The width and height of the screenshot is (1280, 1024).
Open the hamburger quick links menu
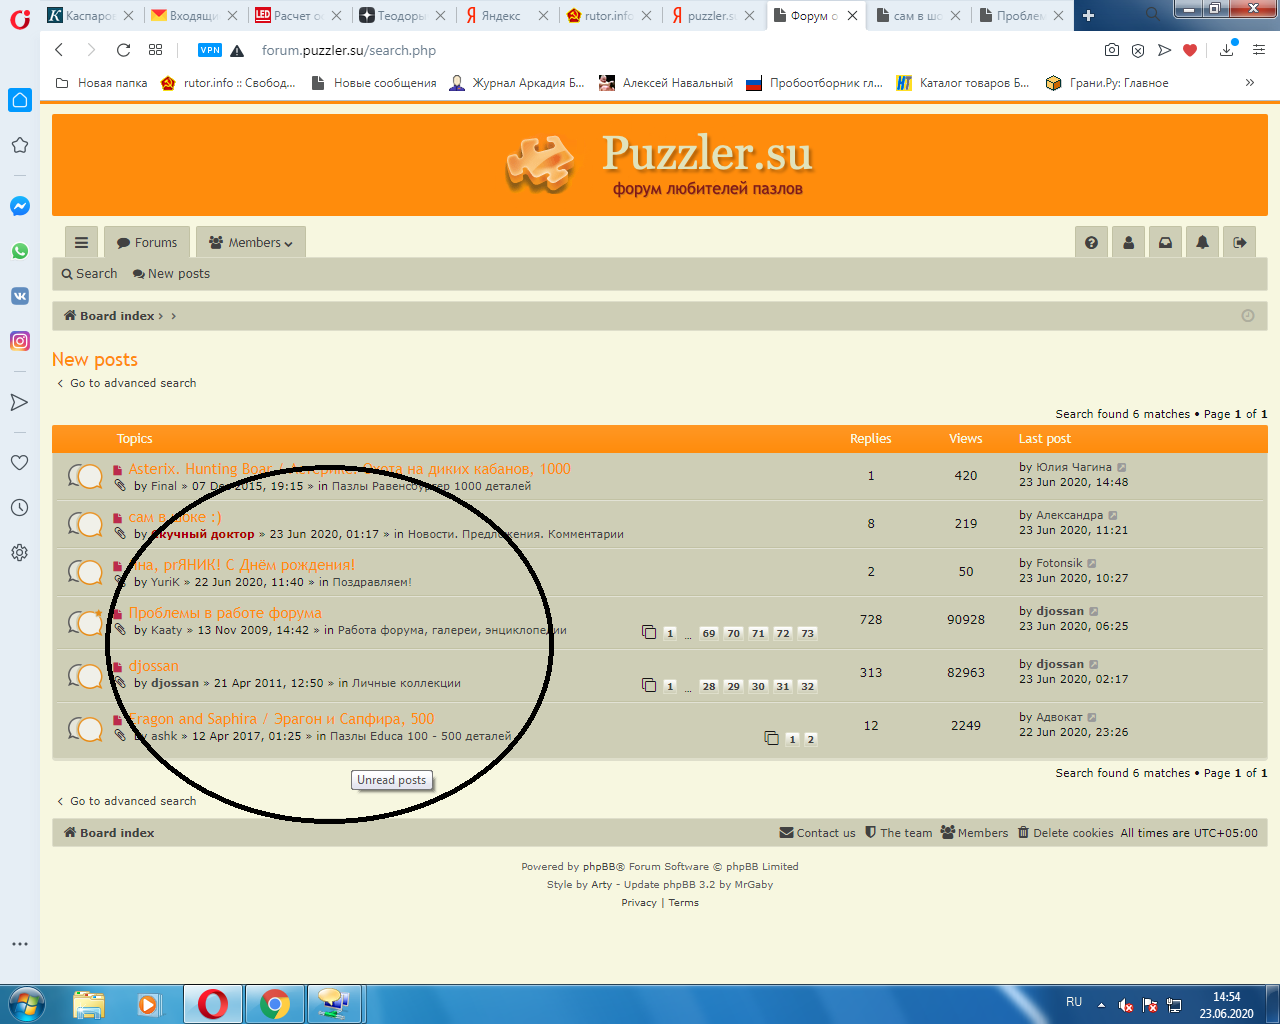(x=81, y=243)
